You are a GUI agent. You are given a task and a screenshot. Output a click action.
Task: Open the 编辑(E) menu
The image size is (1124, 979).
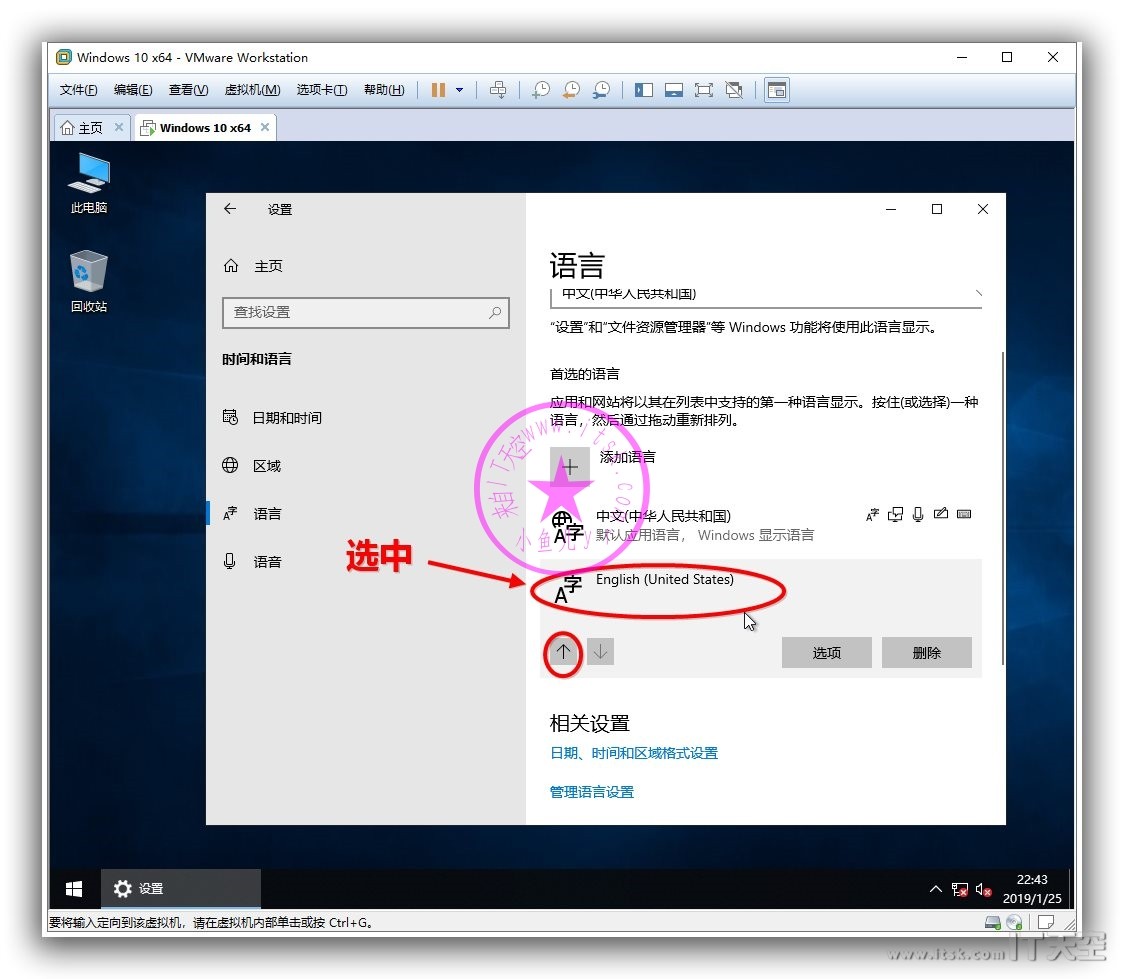pyautogui.click(x=133, y=90)
